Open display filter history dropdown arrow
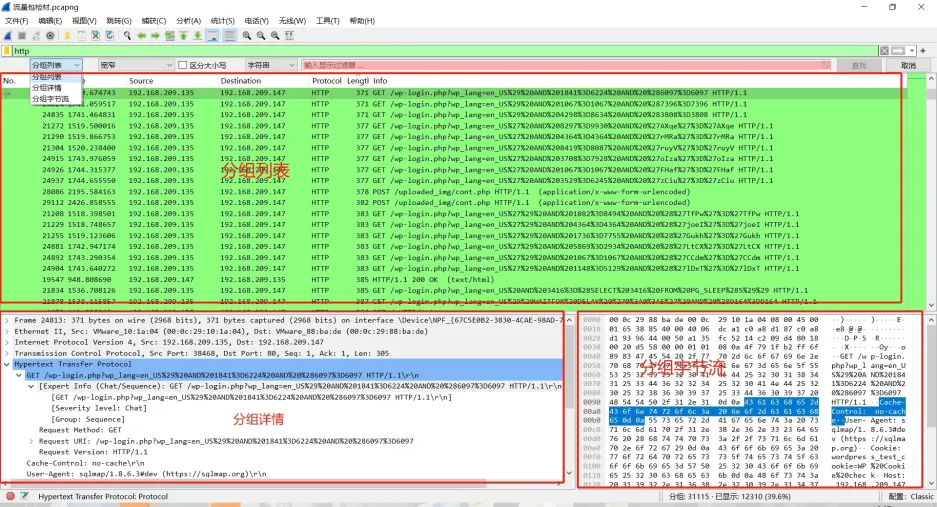 (x=912, y=51)
